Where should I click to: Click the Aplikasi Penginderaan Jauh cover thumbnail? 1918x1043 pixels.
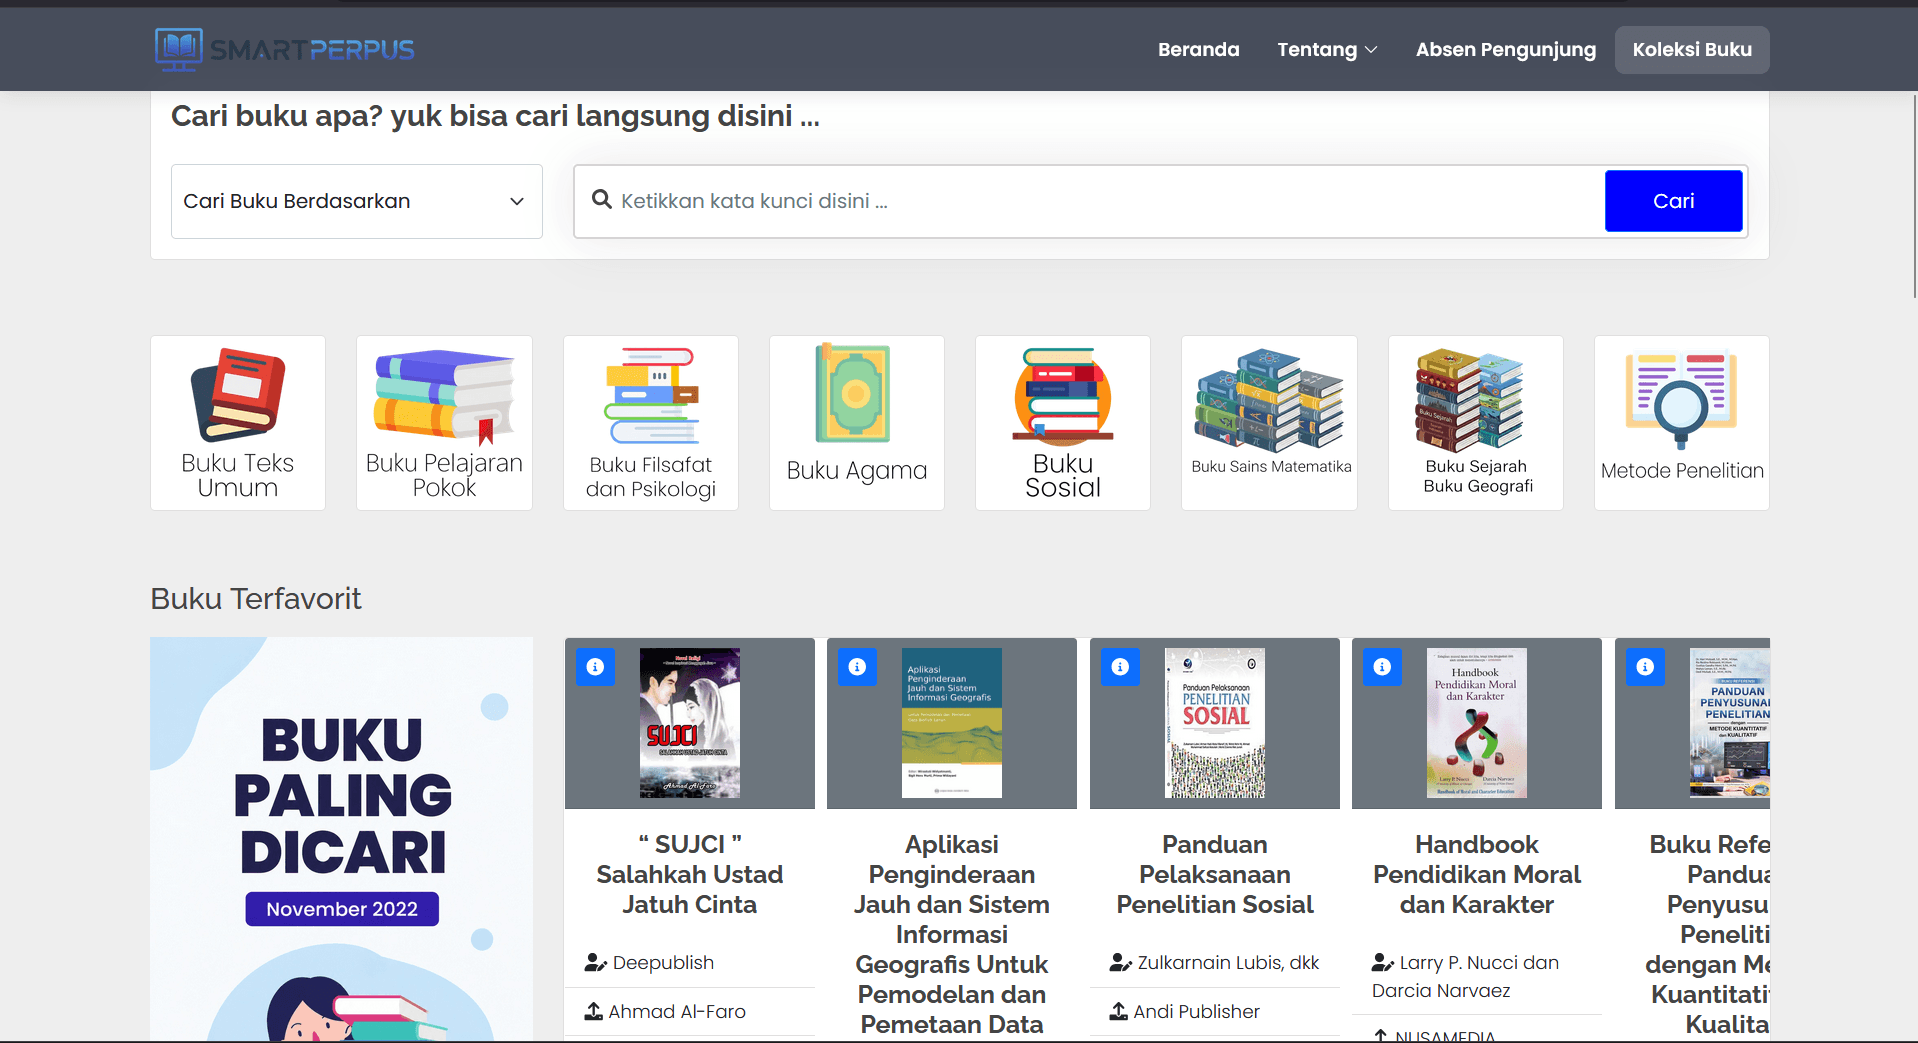(x=952, y=723)
